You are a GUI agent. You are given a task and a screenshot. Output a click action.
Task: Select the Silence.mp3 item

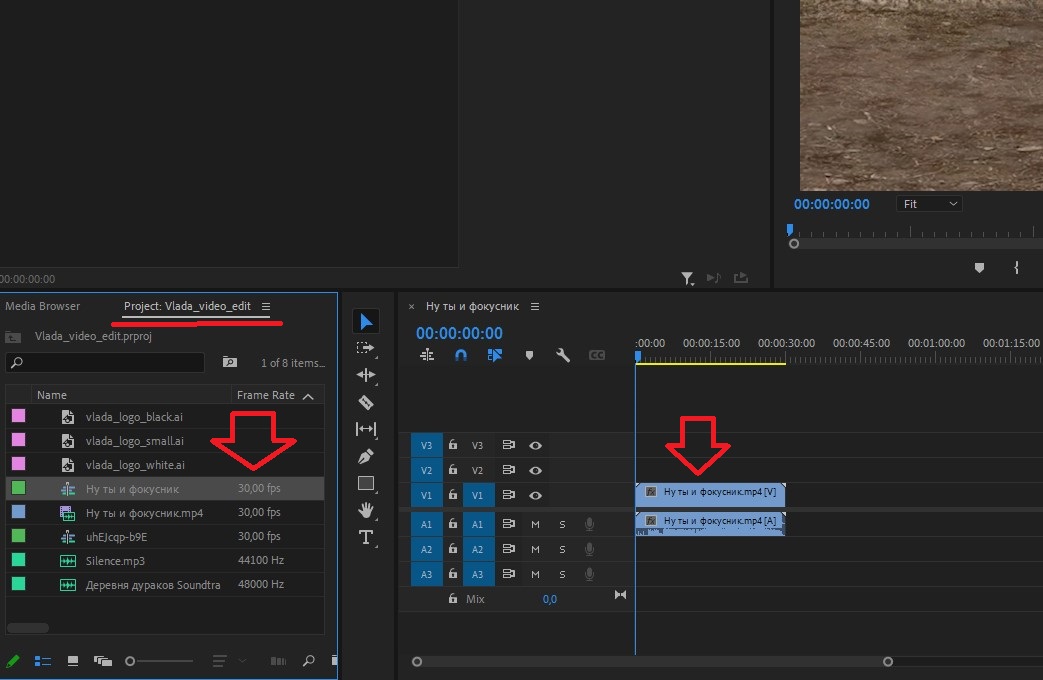(x=164, y=561)
